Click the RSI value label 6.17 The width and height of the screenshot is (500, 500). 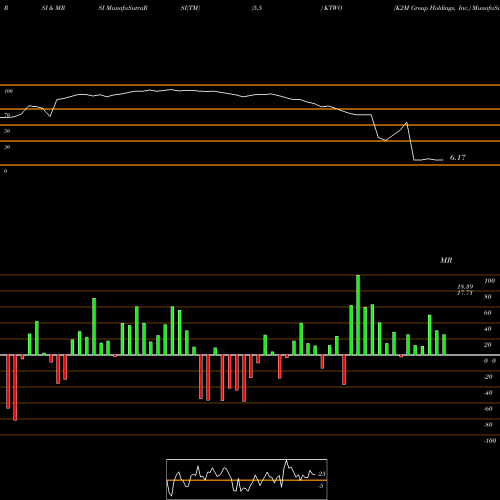tap(458, 157)
